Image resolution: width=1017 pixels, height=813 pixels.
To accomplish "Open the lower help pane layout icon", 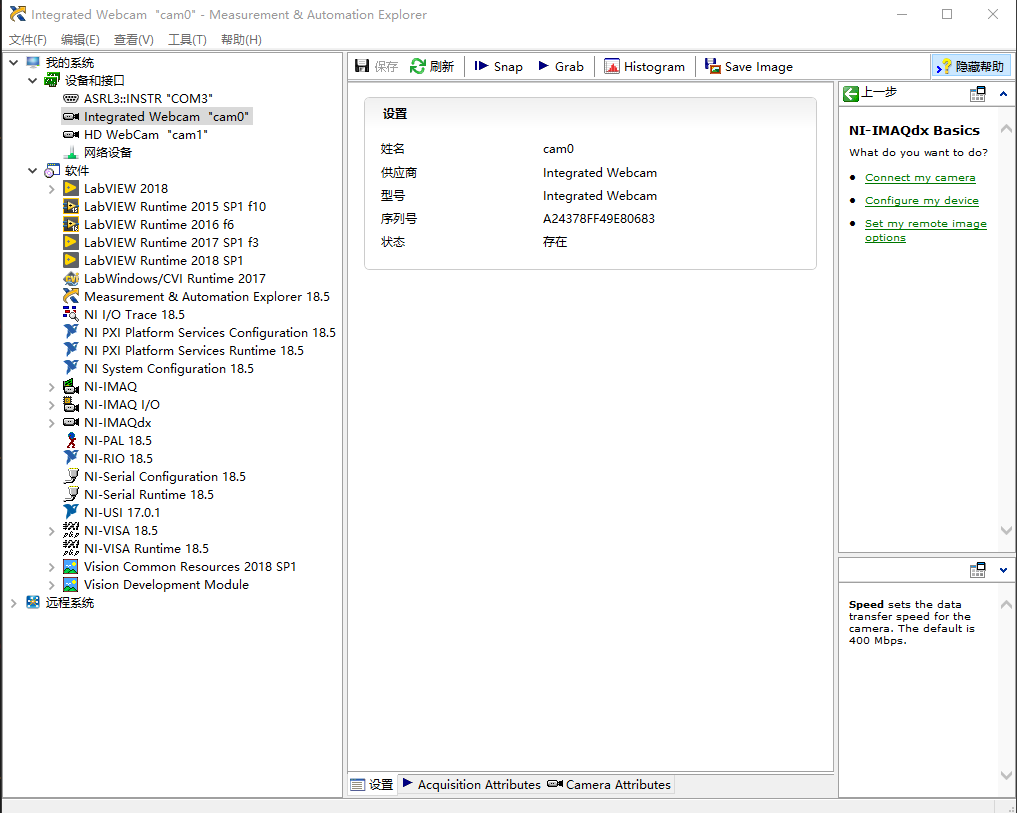I will pos(977,570).
